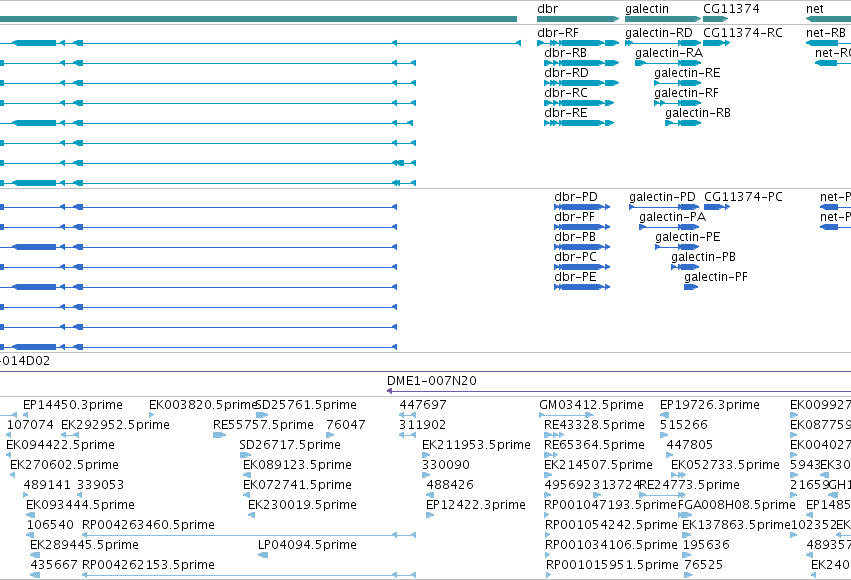Image resolution: width=851 pixels, height=580 pixels.
Task: Click feature 311902
Action: [423, 424]
